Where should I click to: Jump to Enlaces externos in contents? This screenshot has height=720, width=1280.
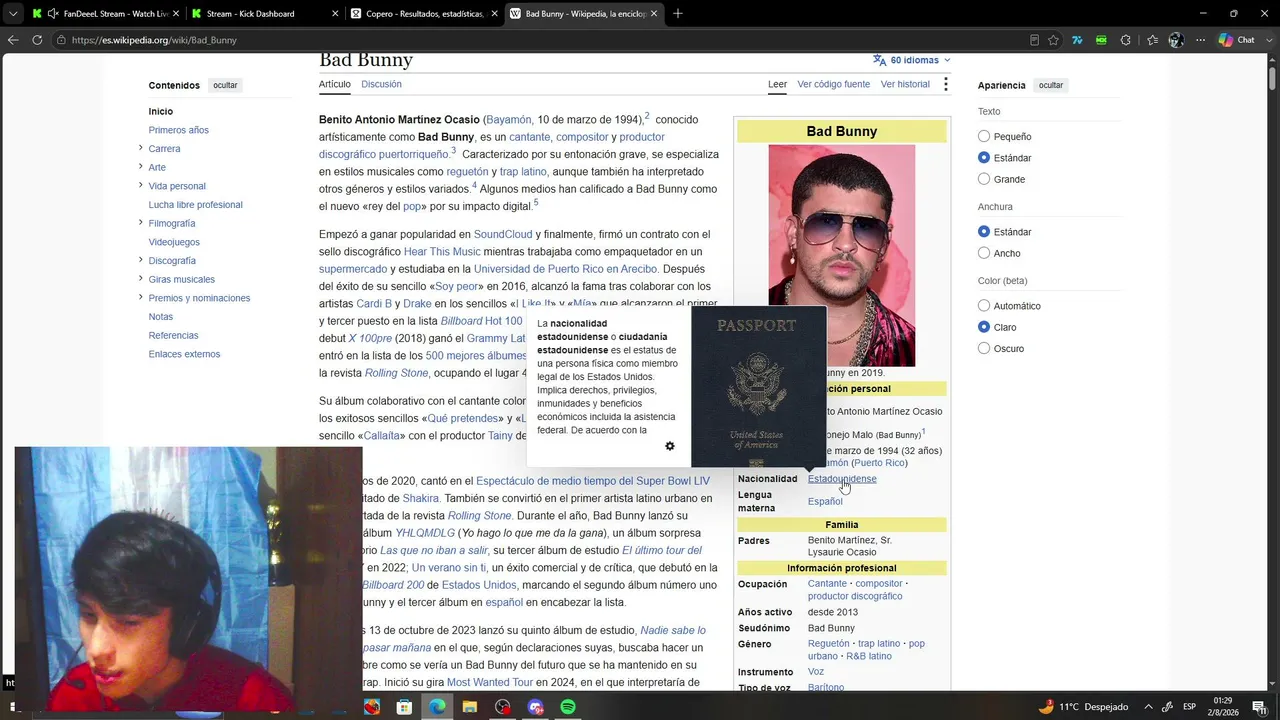point(184,354)
